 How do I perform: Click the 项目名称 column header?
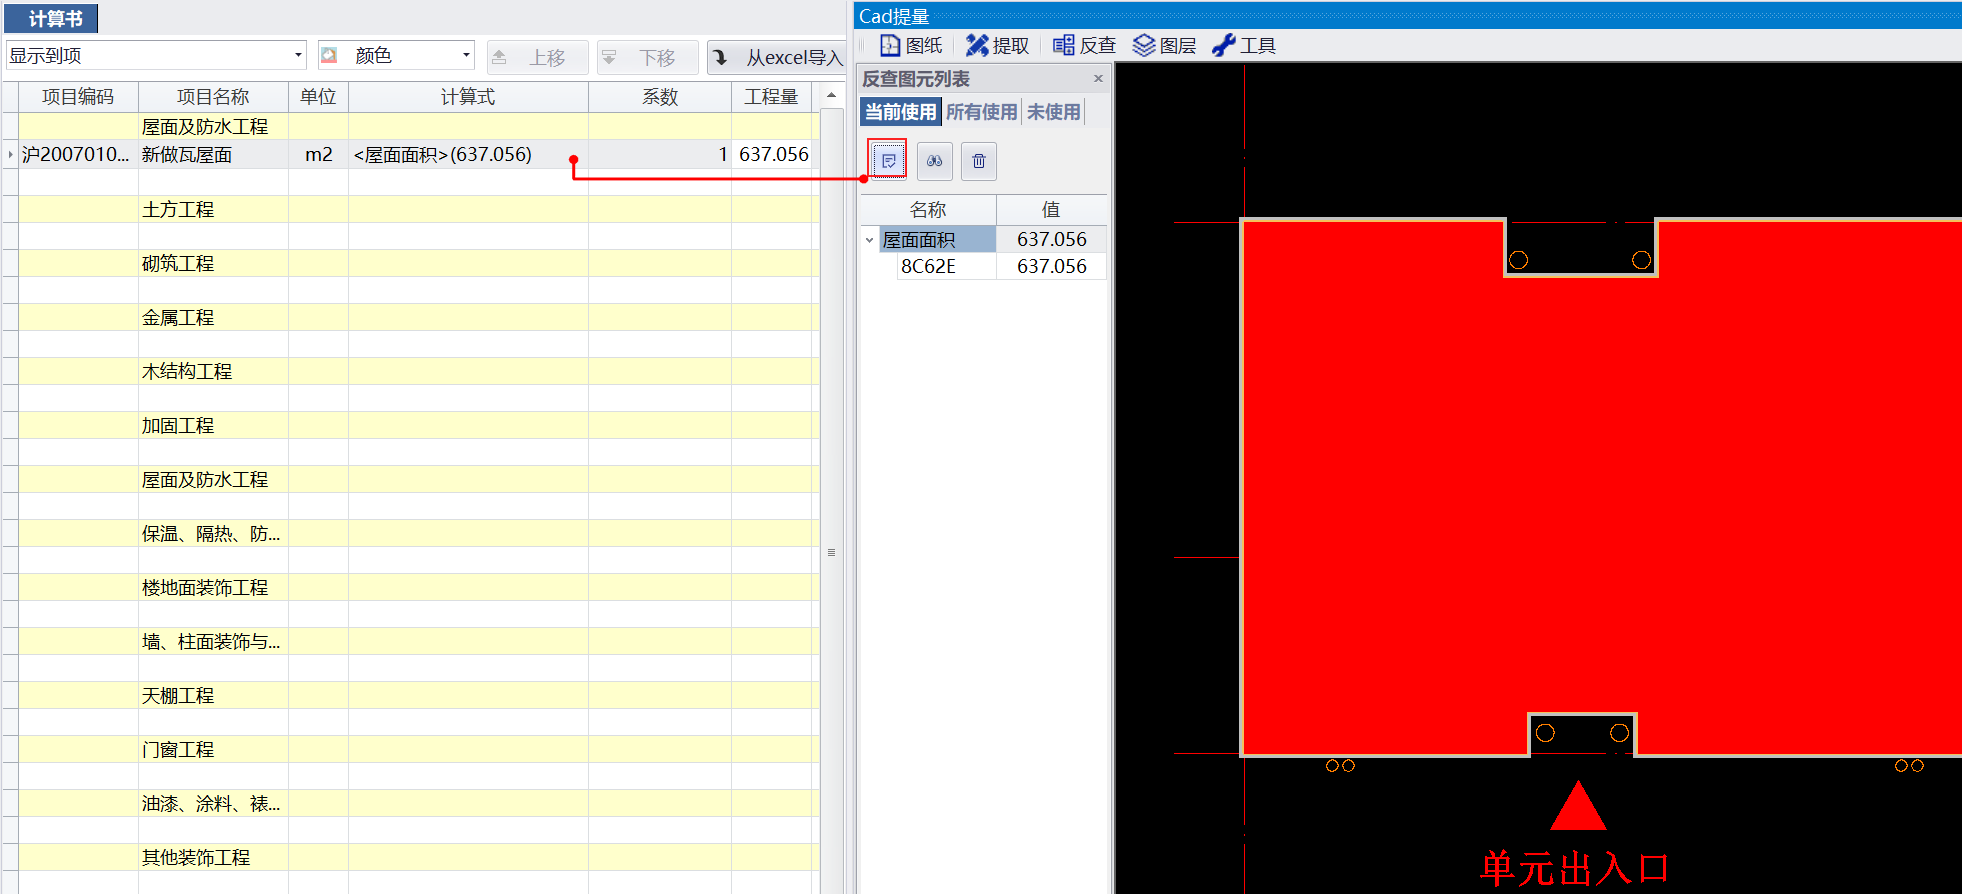(213, 97)
